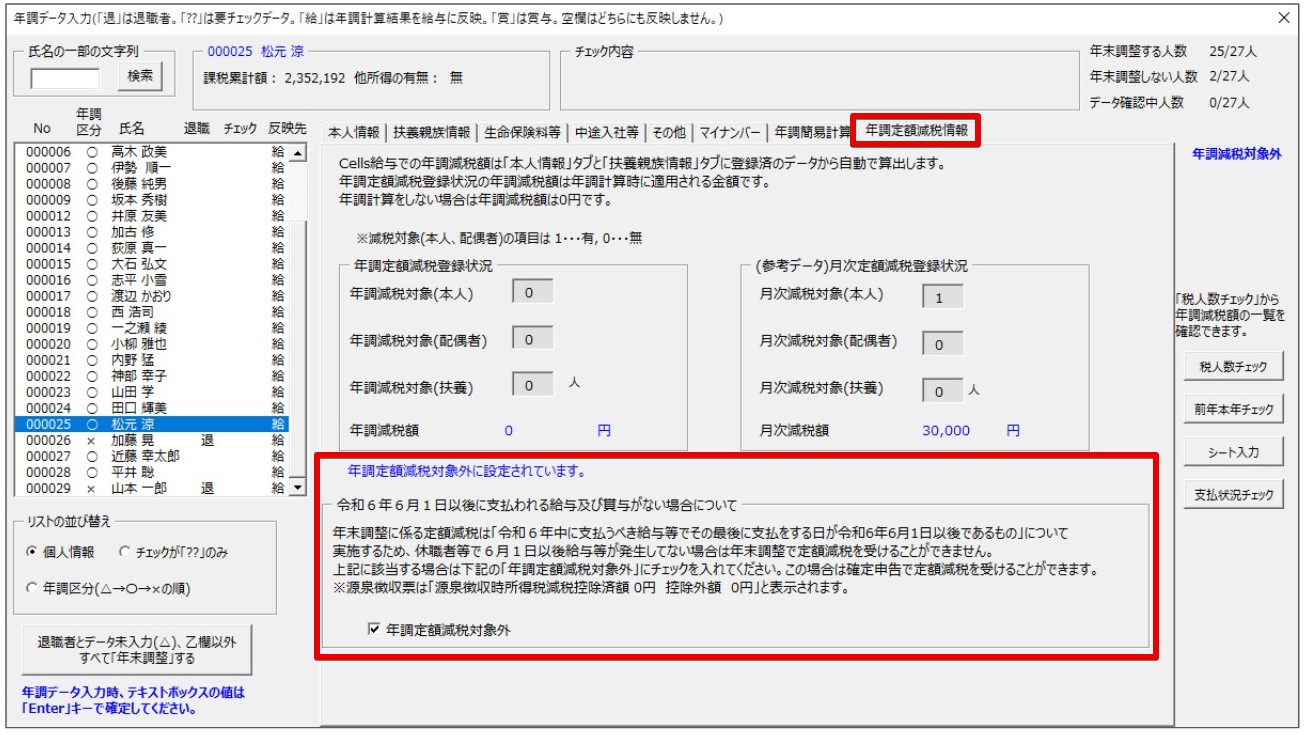Click the employee list scroll up arrow
The width and height of the screenshot is (1306, 735).
pos(297,151)
